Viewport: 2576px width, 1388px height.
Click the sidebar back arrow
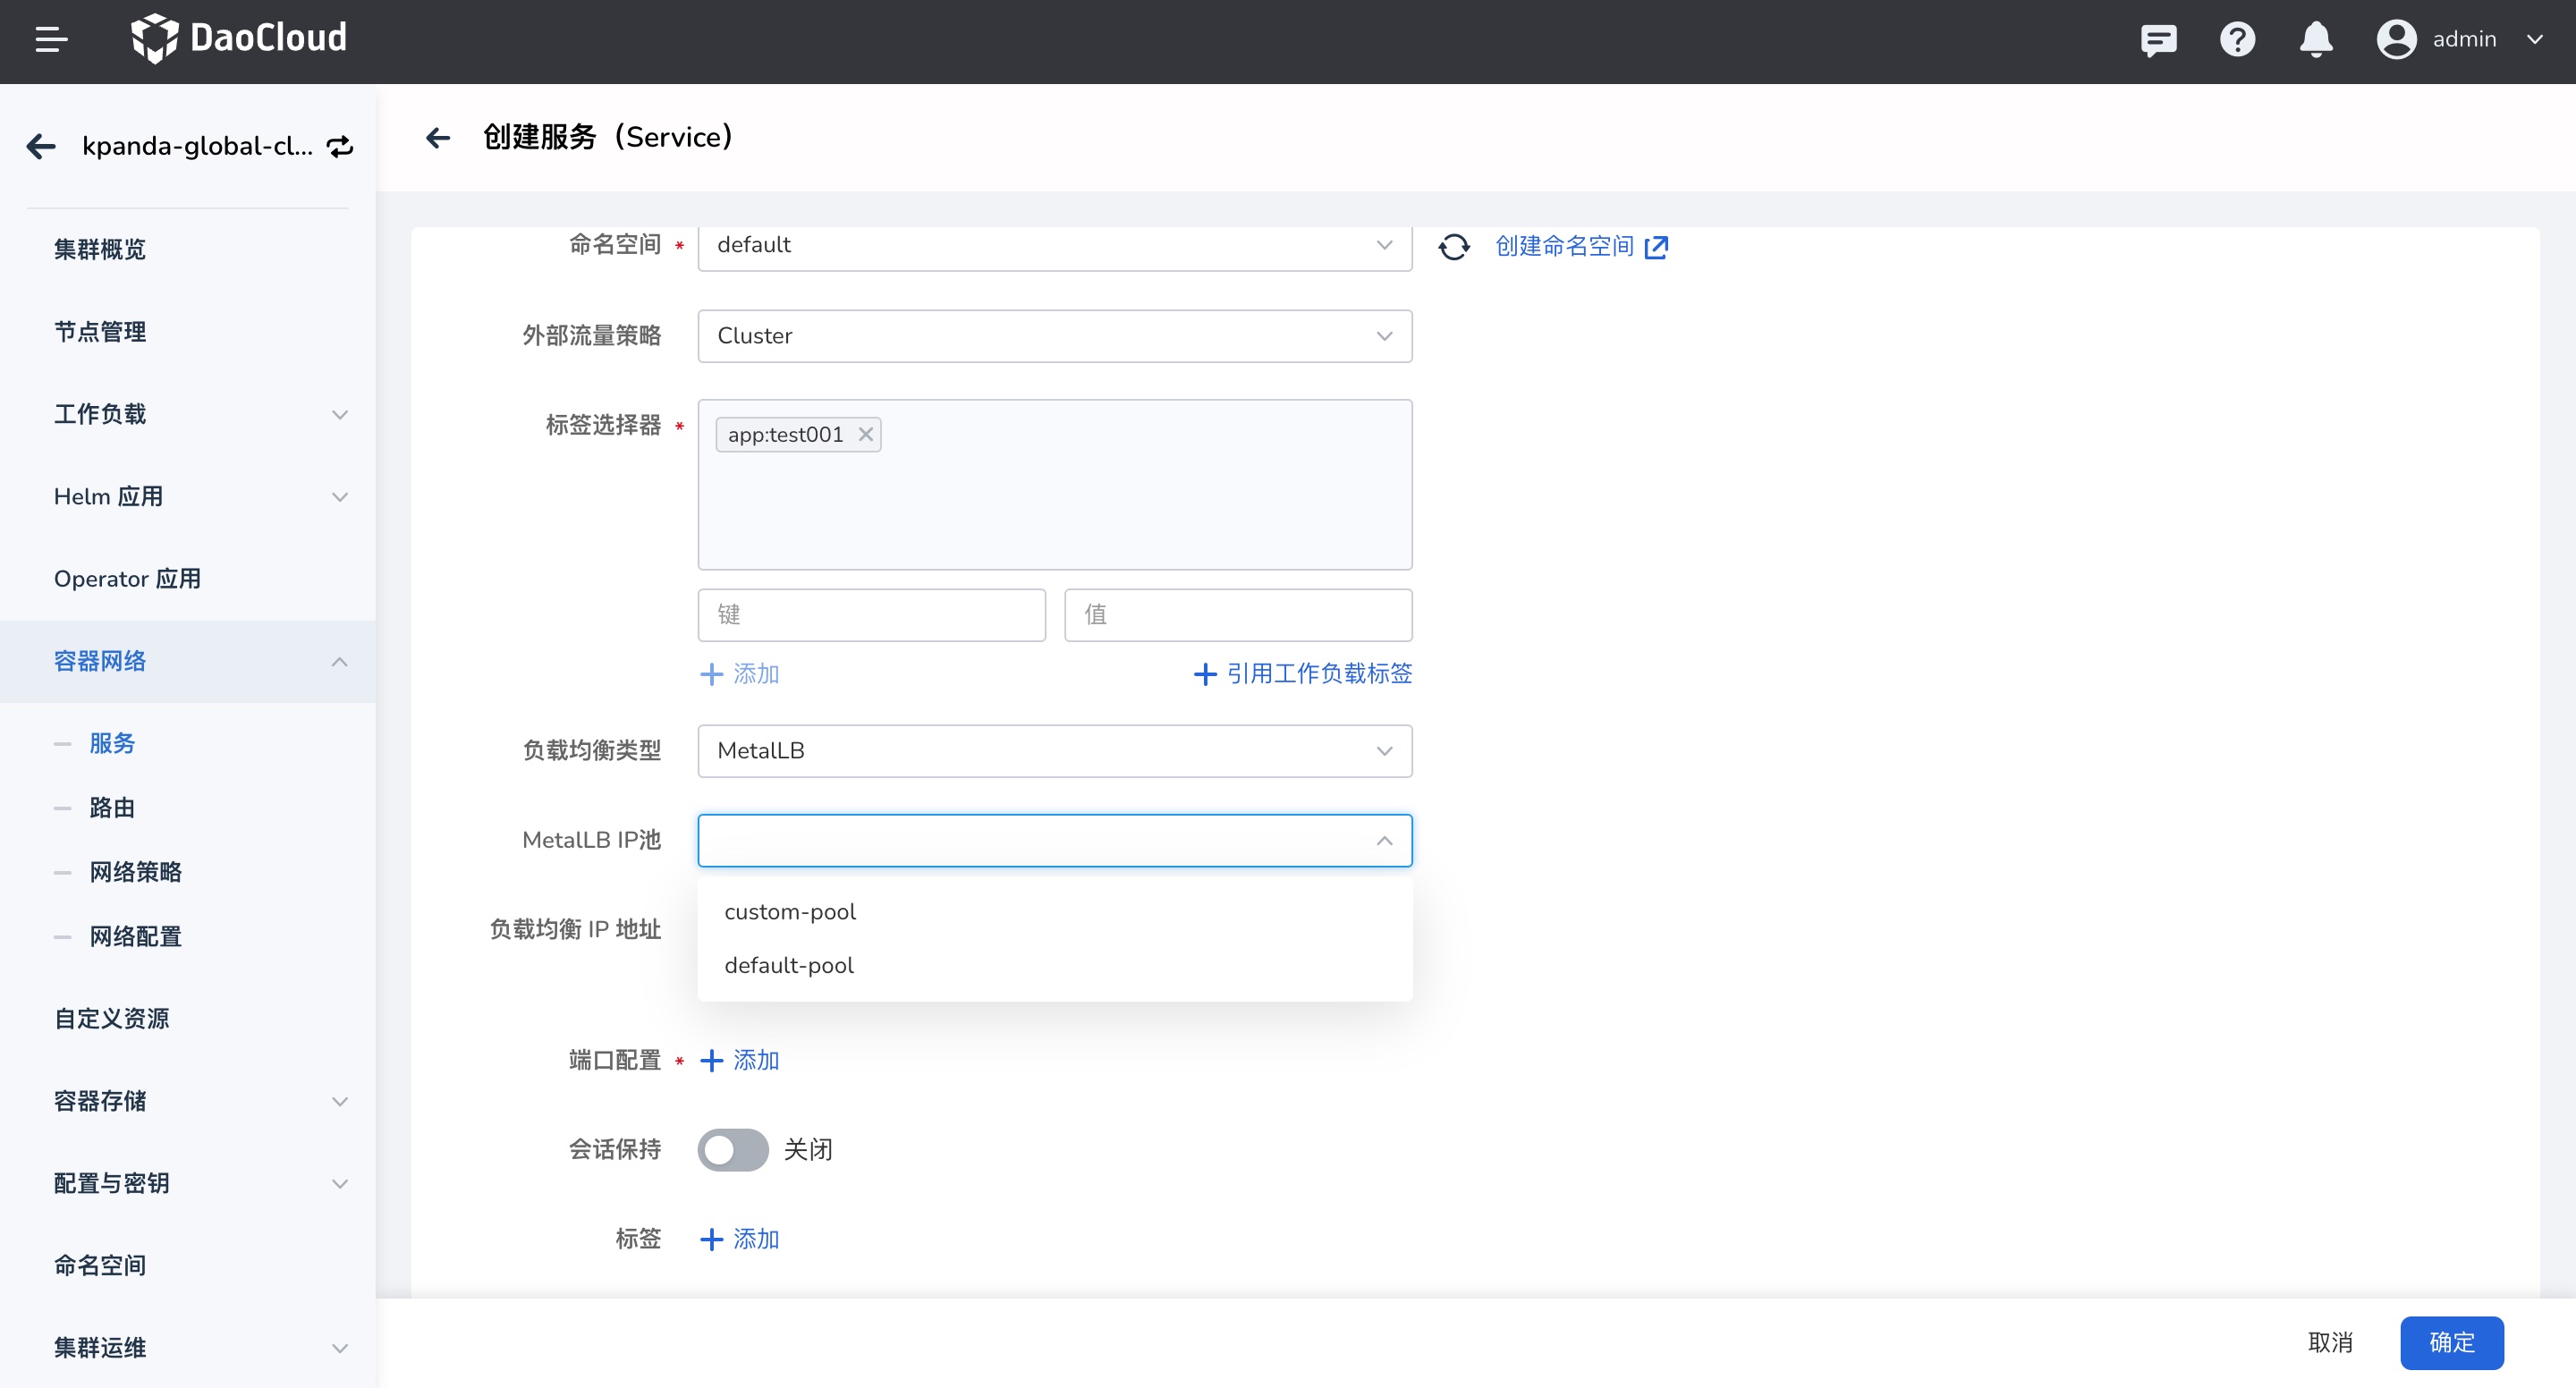(x=41, y=146)
